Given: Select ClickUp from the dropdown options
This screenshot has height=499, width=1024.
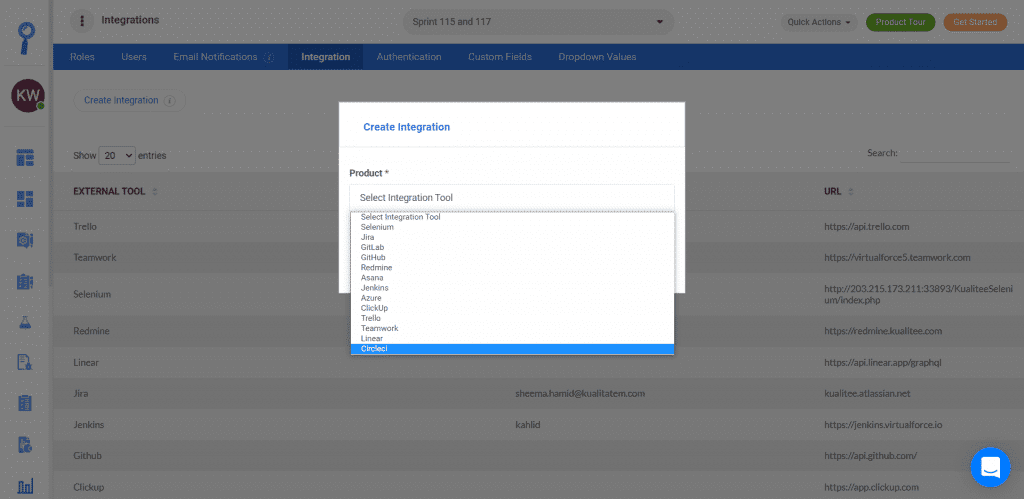Looking at the screenshot, I should pos(512,308).
